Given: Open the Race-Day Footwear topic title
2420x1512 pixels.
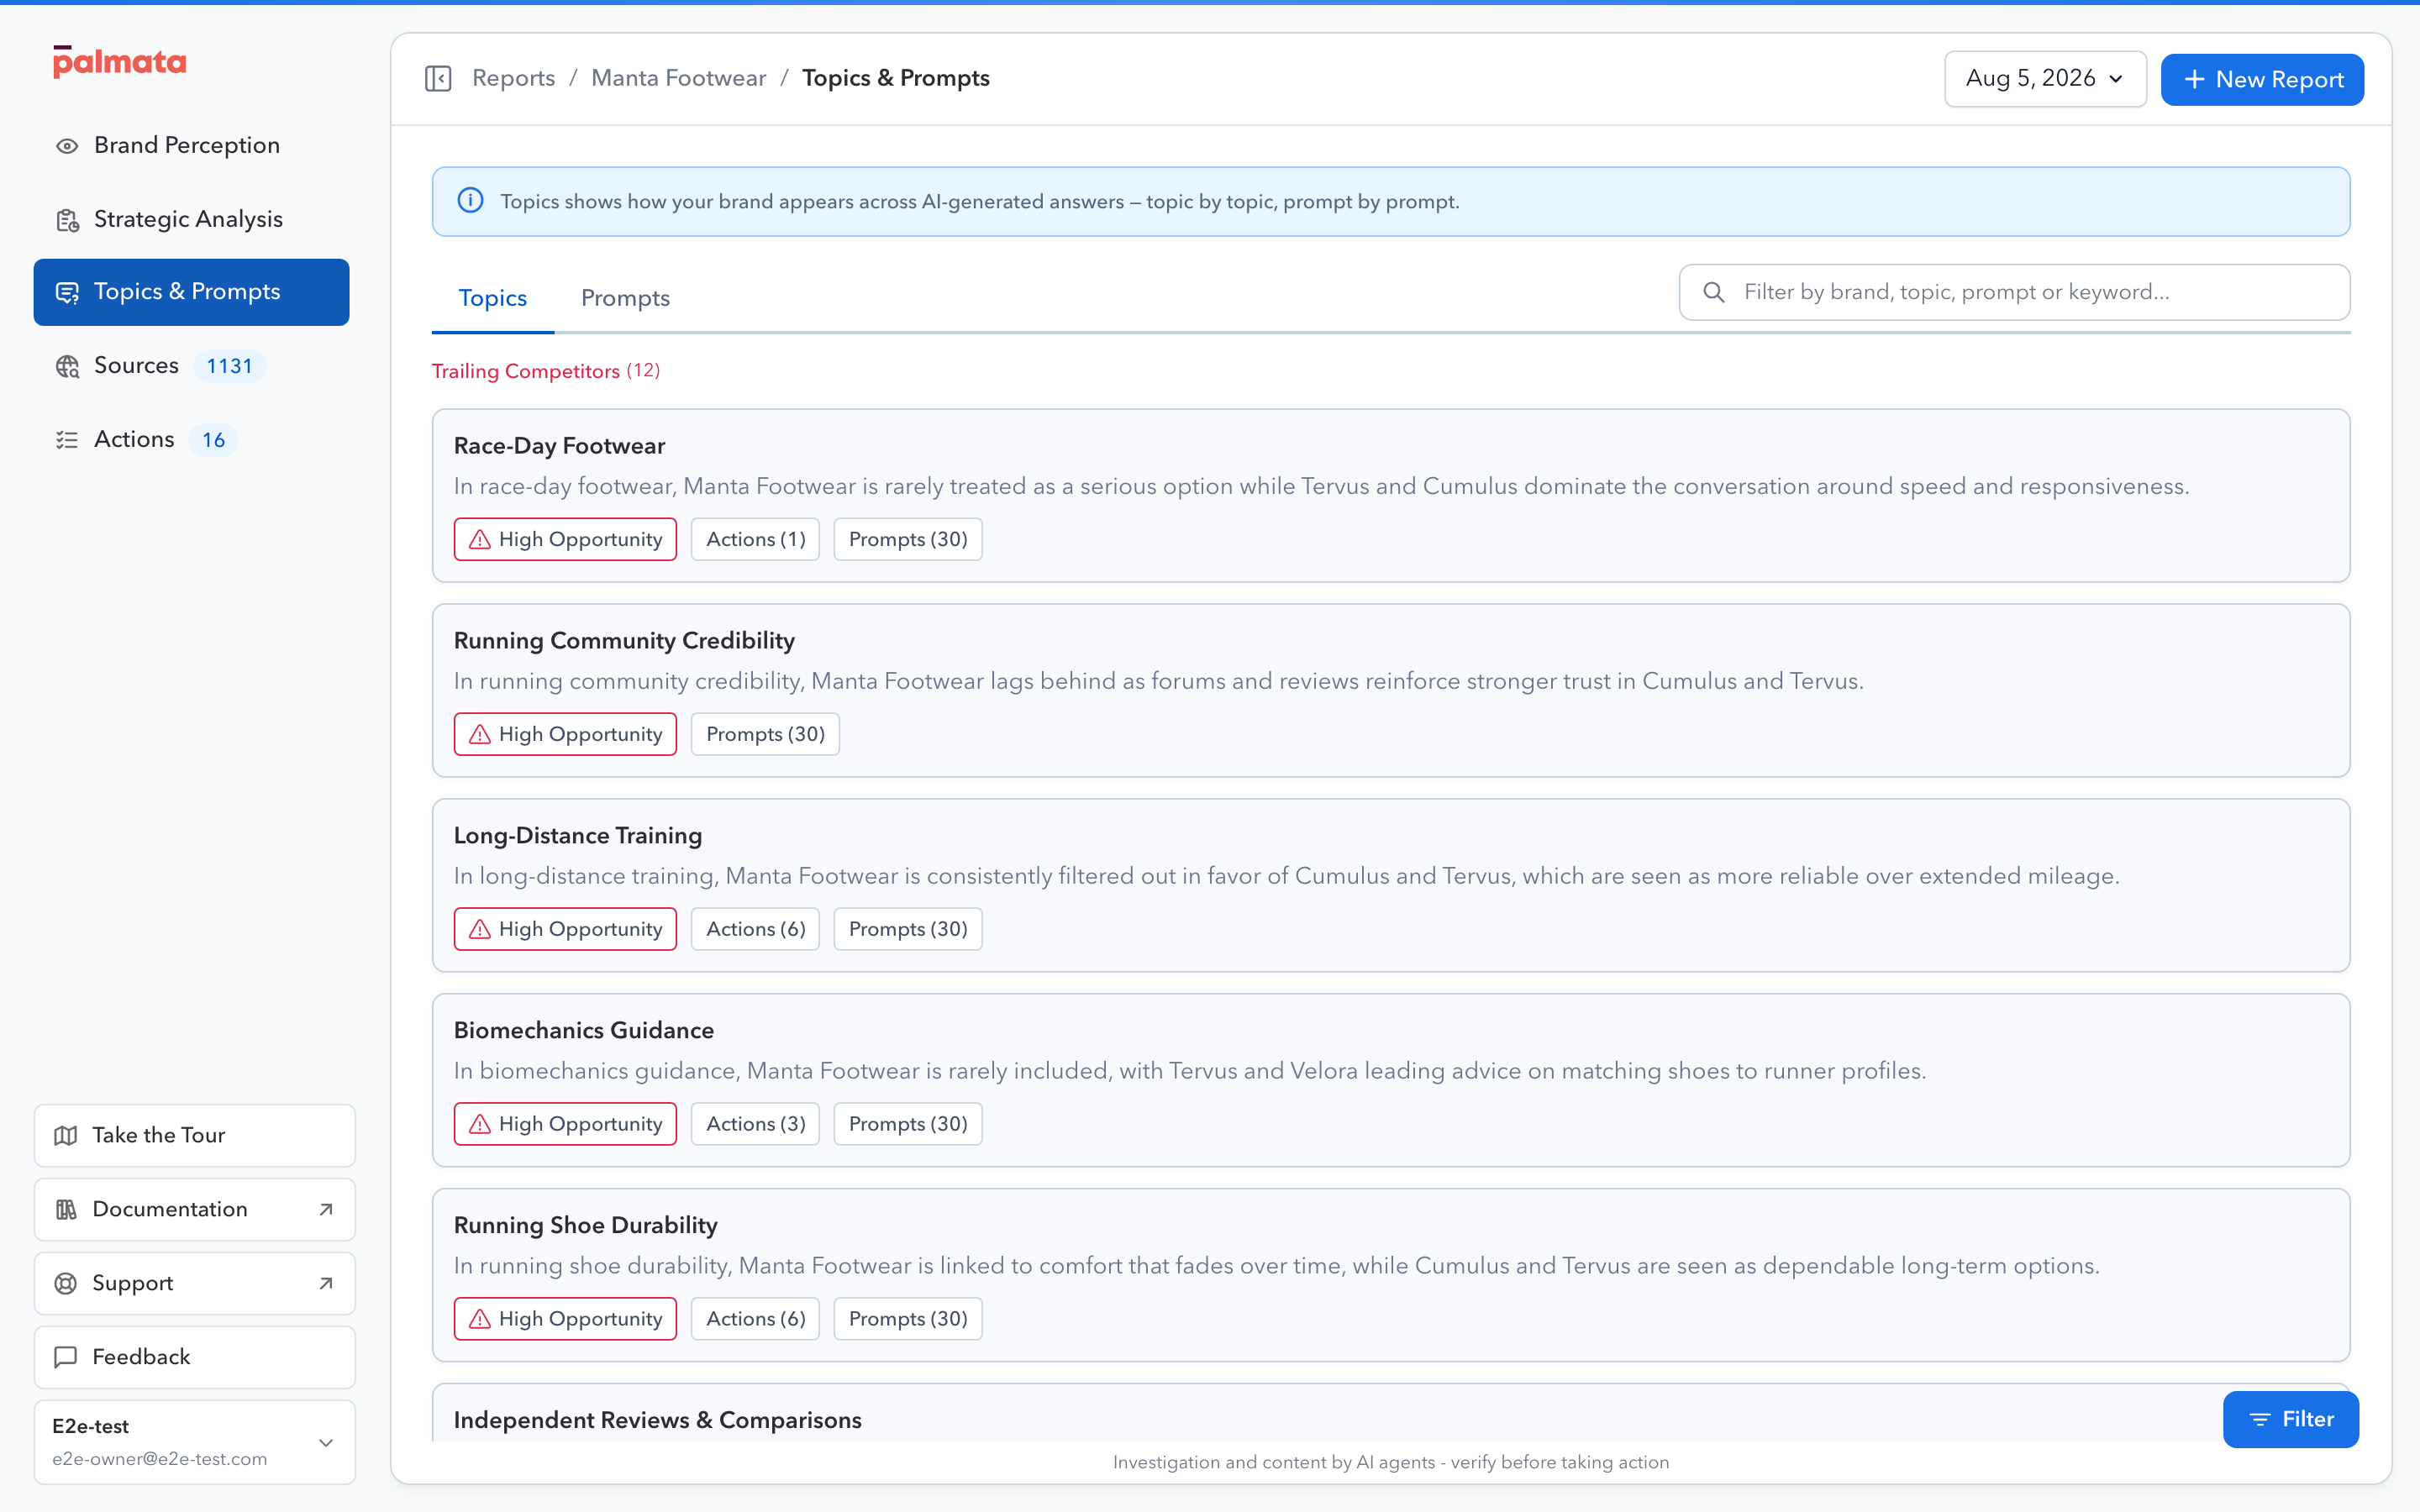Looking at the screenshot, I should [559, 446].
